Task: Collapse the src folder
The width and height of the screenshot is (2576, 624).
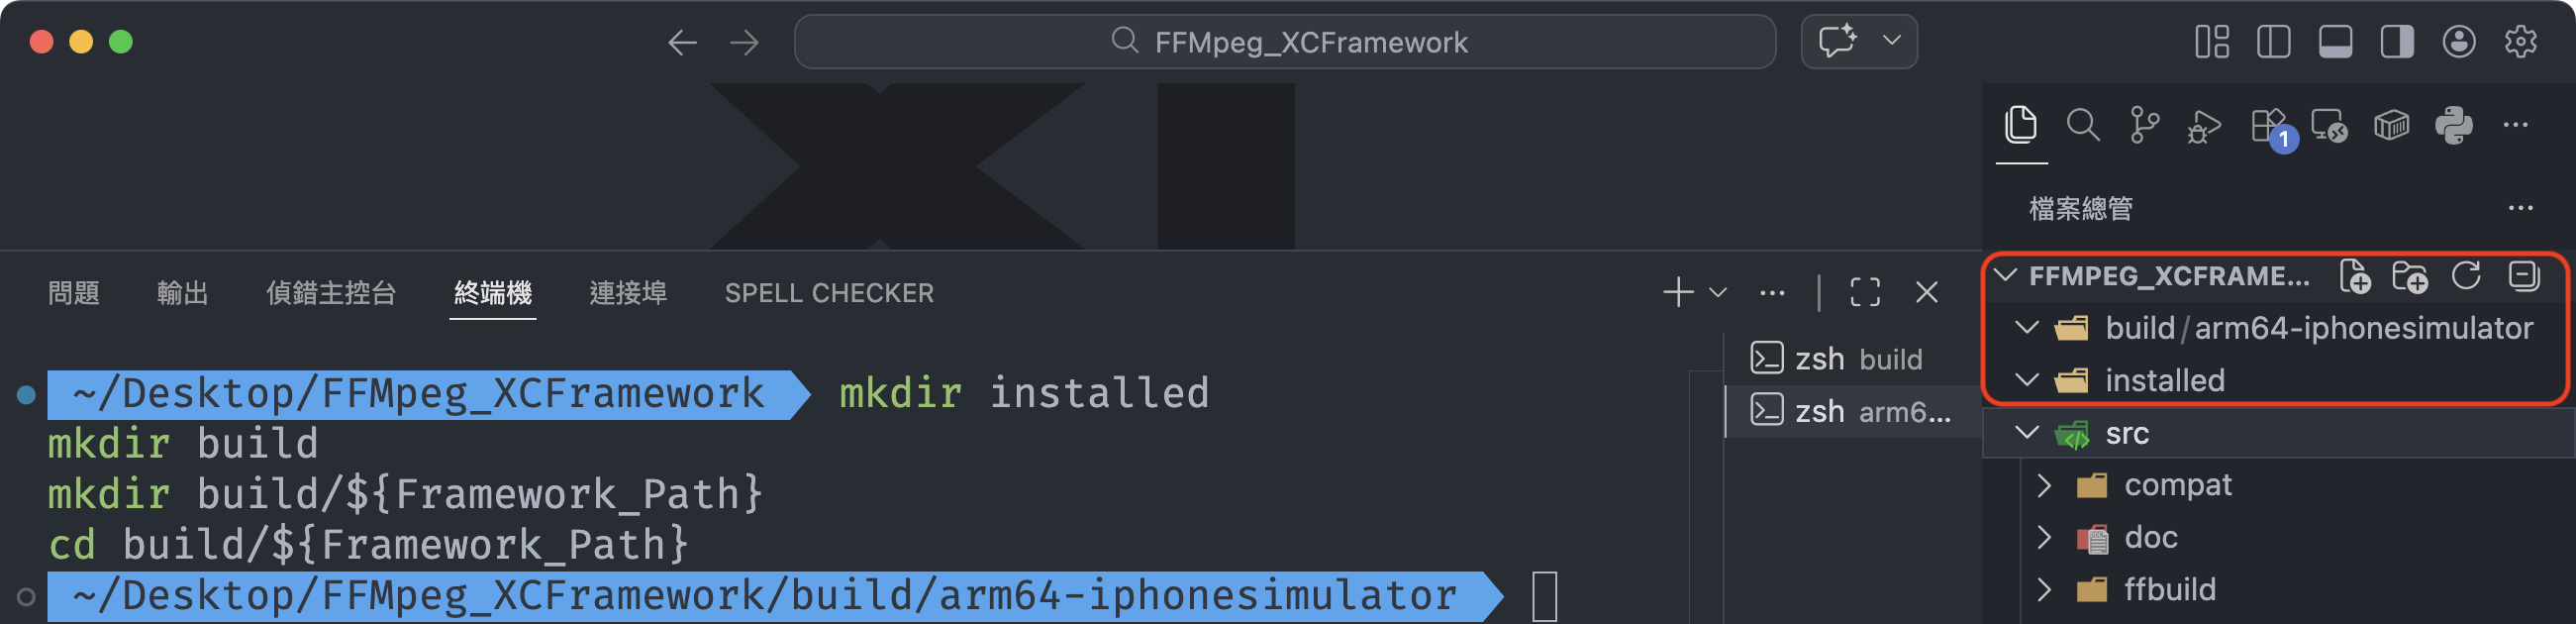Action: point(2028,433)
